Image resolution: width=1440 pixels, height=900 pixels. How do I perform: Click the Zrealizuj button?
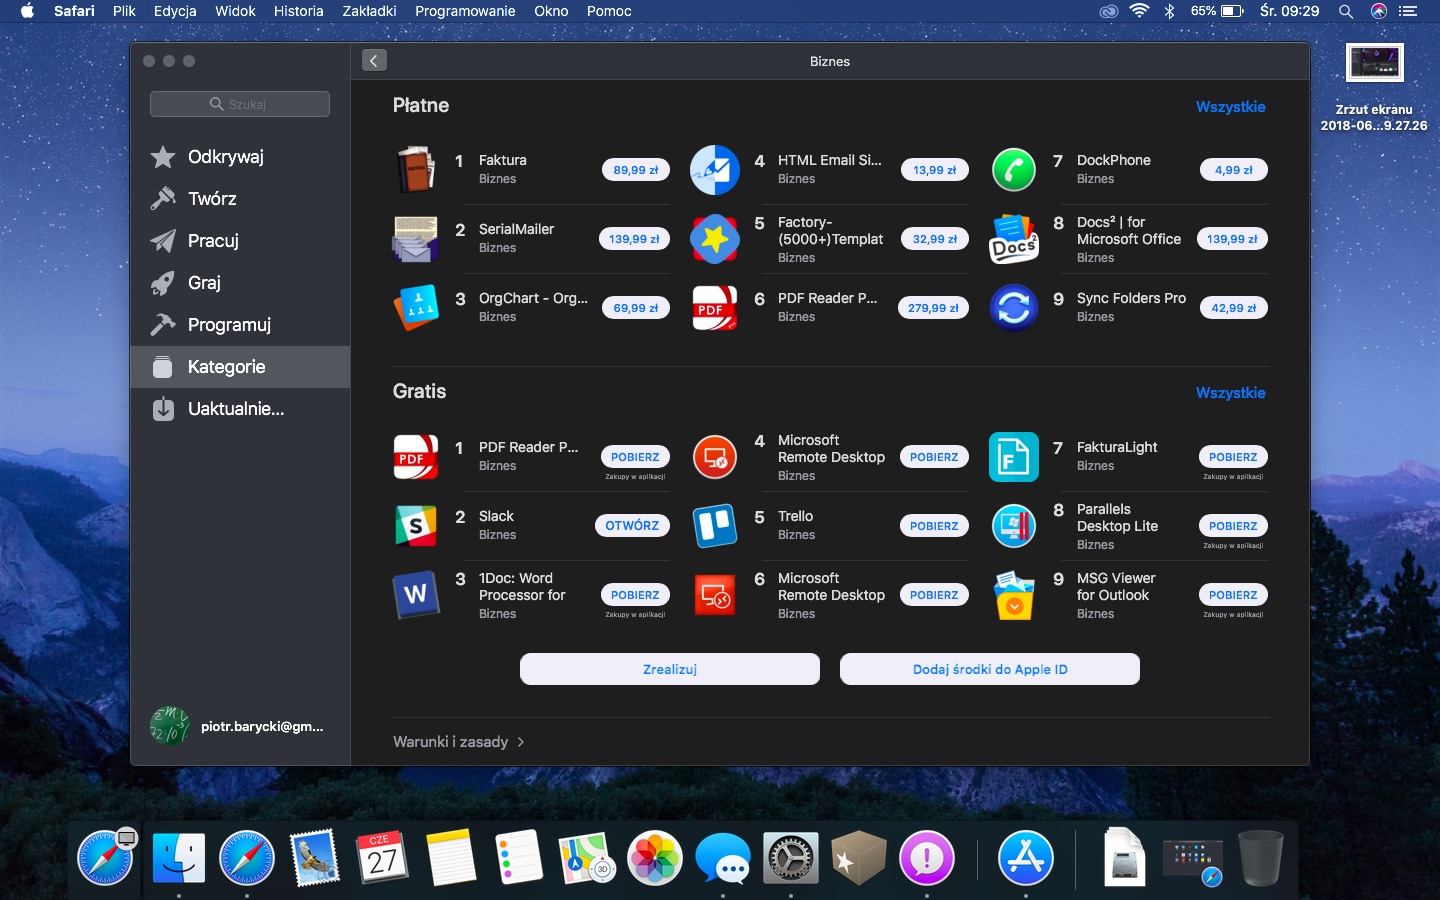click(670, 669)
